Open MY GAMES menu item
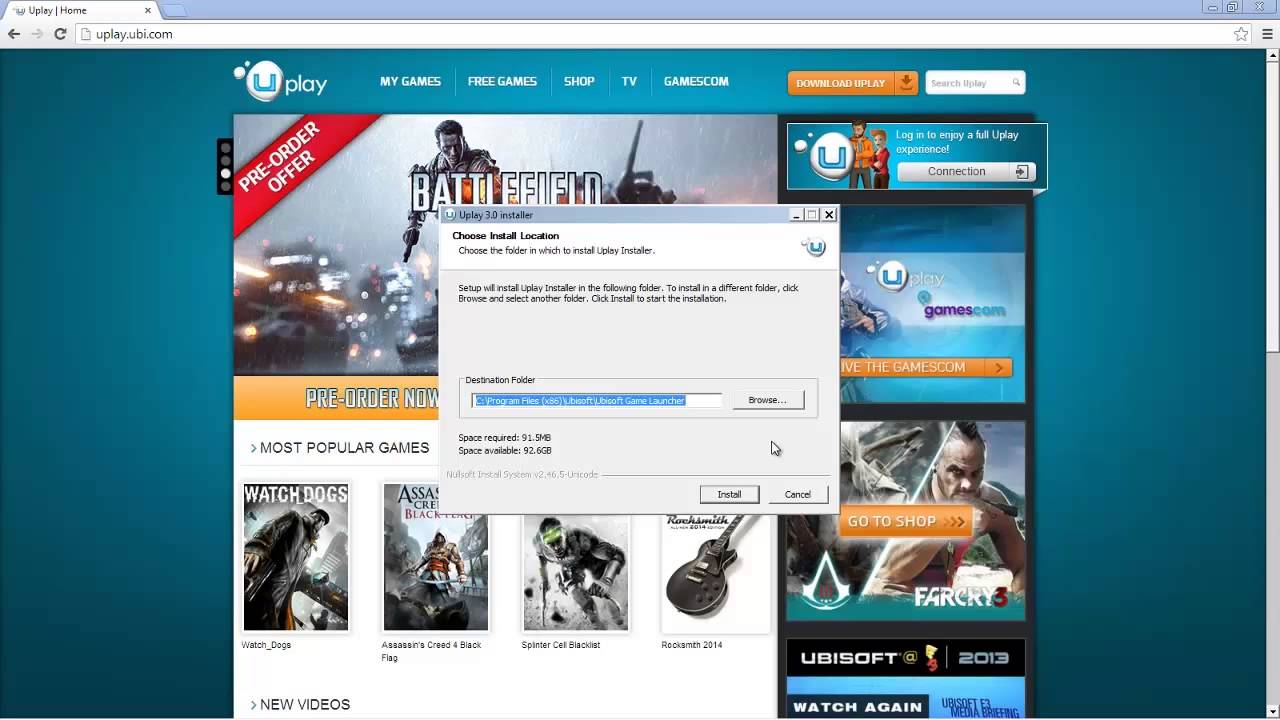Image resolution: width=1280 pixels, height=720 pixels. click(410, 82)
